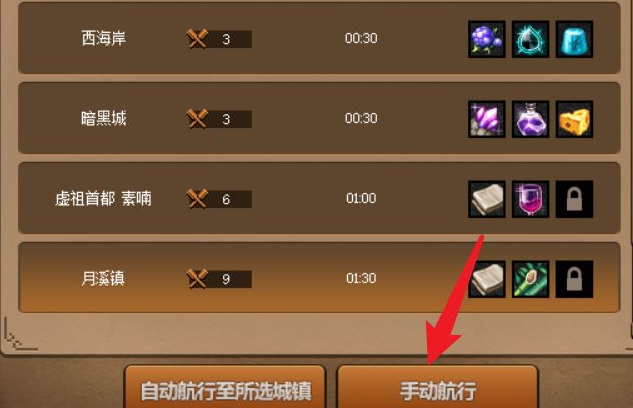This screenshot has height=408, width=633.
Task: Click the cloth icon in 月溪镇 row
Action: click(486, 279)
